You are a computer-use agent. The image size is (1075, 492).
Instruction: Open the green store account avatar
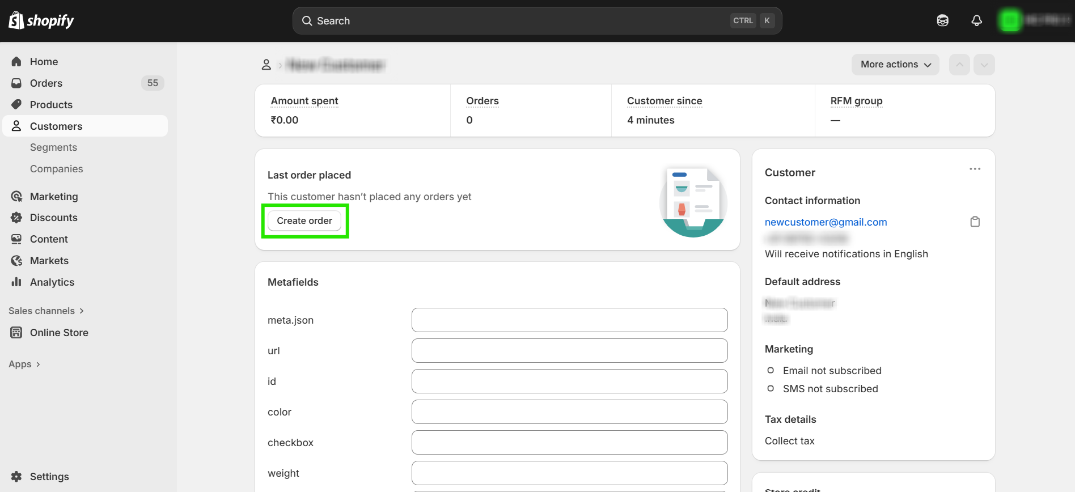pyautogui.click(x=1010, y=21)
